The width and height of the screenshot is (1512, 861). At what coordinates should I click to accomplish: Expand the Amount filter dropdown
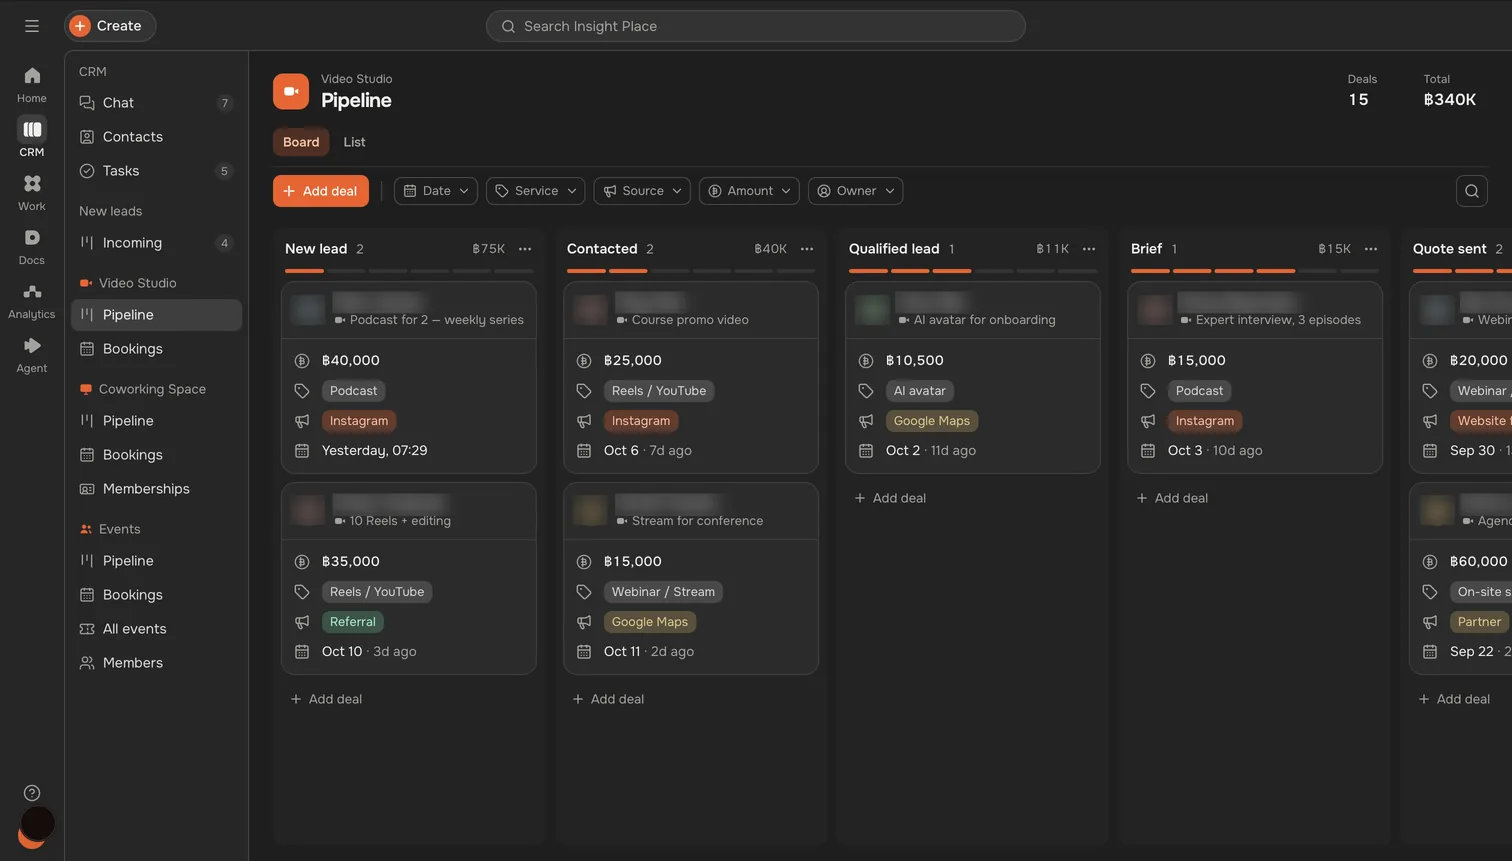(x=750, y=191)
